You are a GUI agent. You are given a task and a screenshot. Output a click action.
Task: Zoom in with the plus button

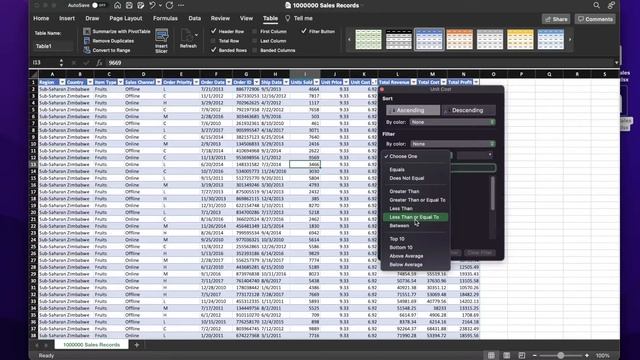[x=587, y=356]
